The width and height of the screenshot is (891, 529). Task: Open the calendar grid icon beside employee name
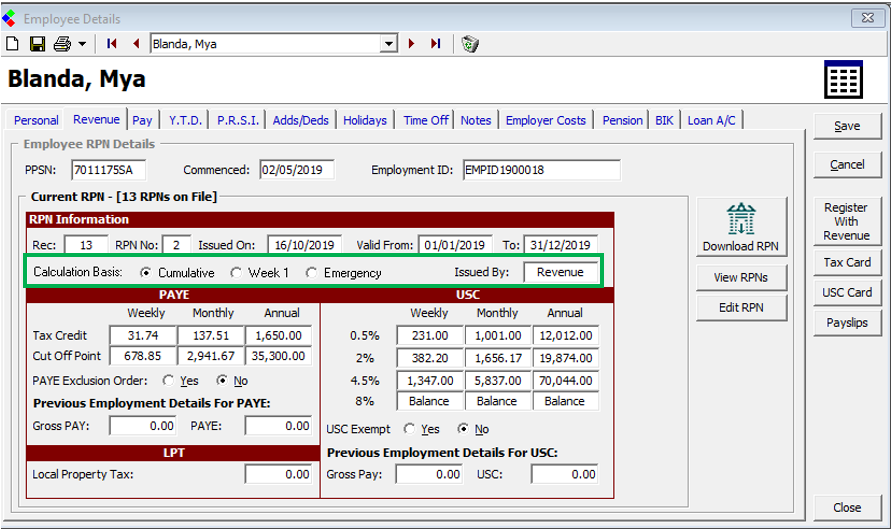[842, 79]
